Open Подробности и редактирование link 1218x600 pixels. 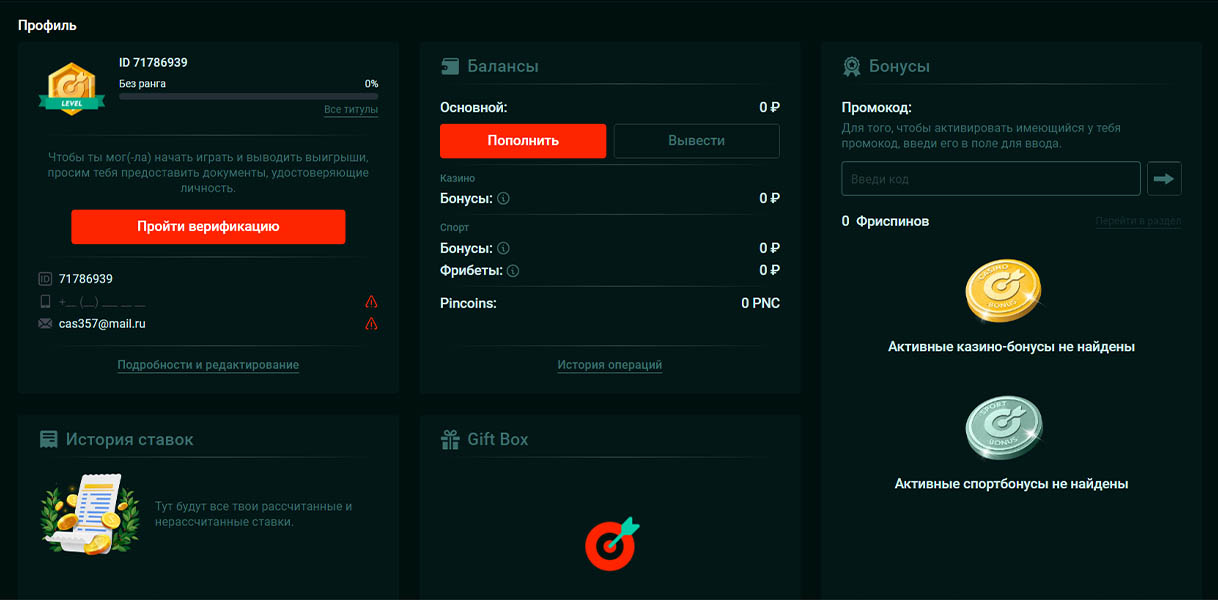[208, 365]
